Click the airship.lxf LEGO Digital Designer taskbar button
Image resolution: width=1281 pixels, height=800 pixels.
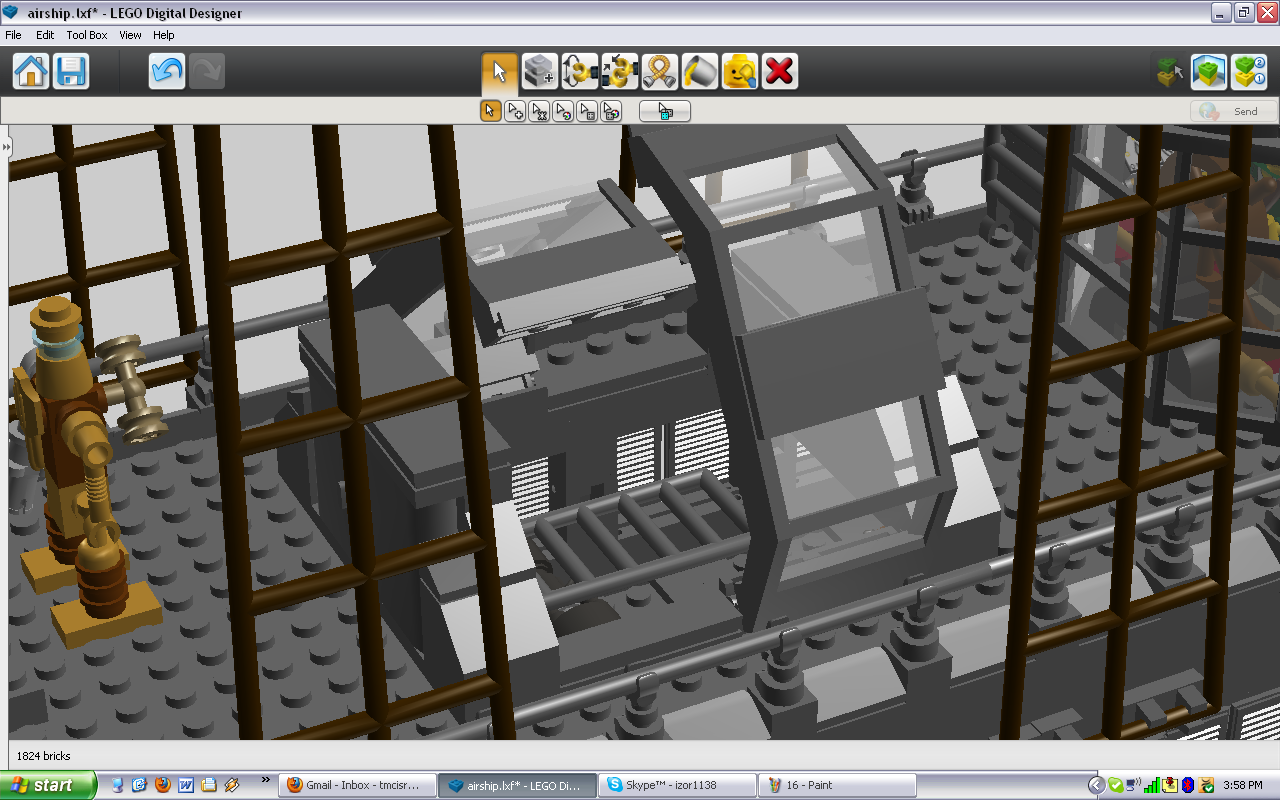[518, 785]
